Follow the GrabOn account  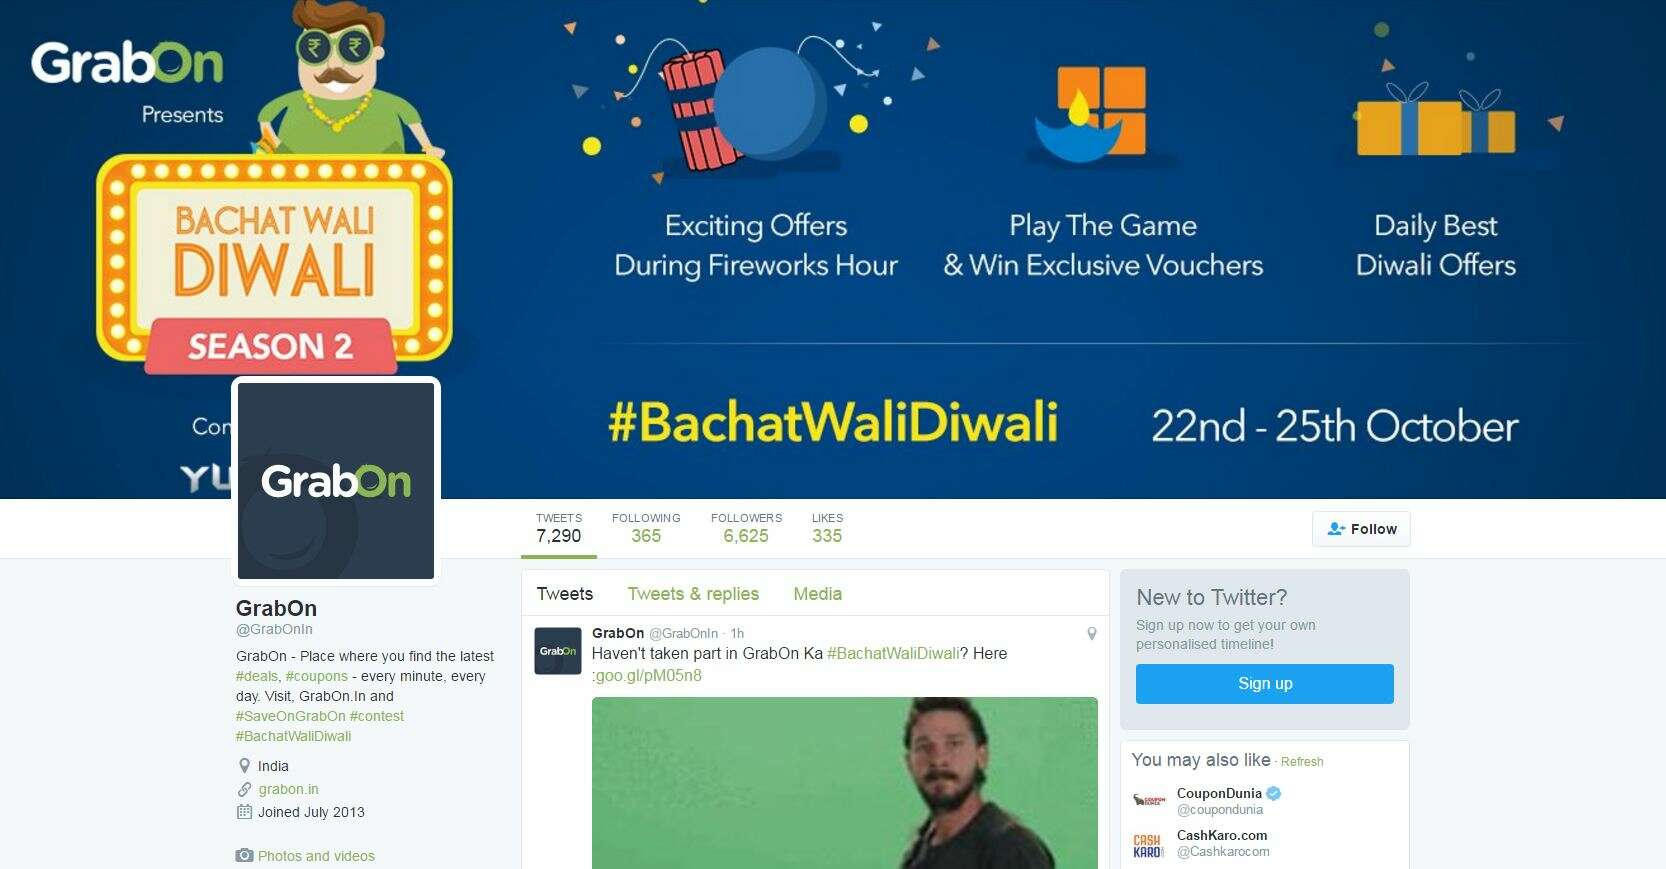pyautogui.click(x=1361, y=529)
